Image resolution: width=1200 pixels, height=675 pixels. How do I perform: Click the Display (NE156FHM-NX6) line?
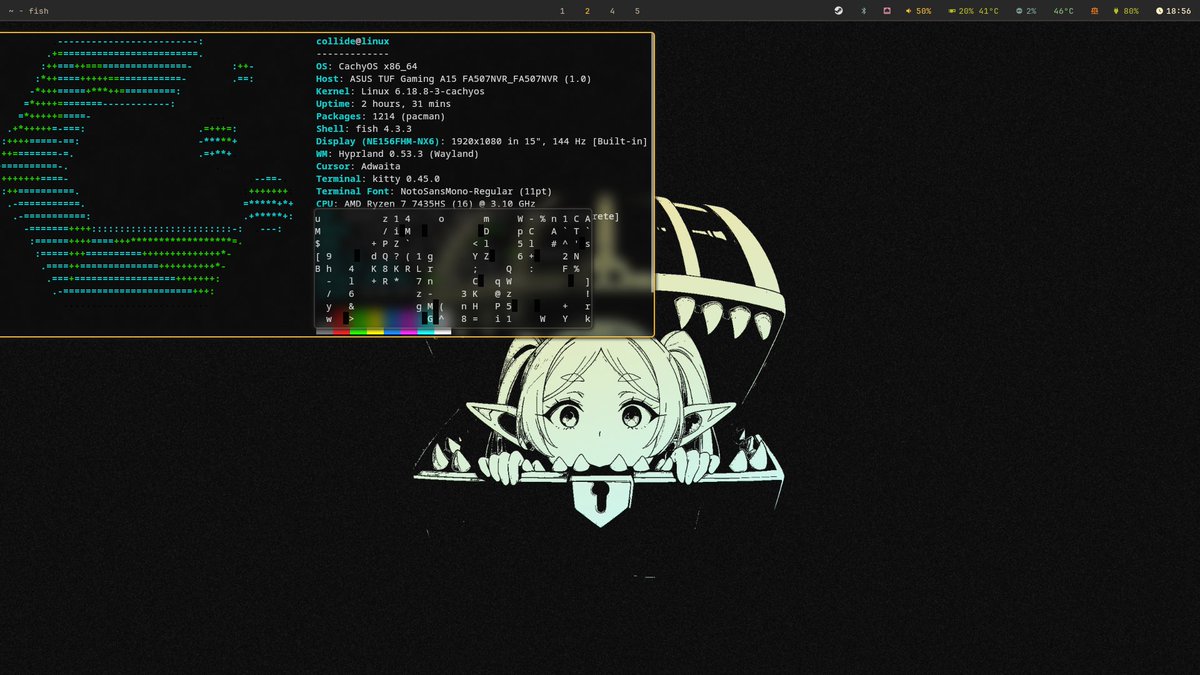point(482,141)
